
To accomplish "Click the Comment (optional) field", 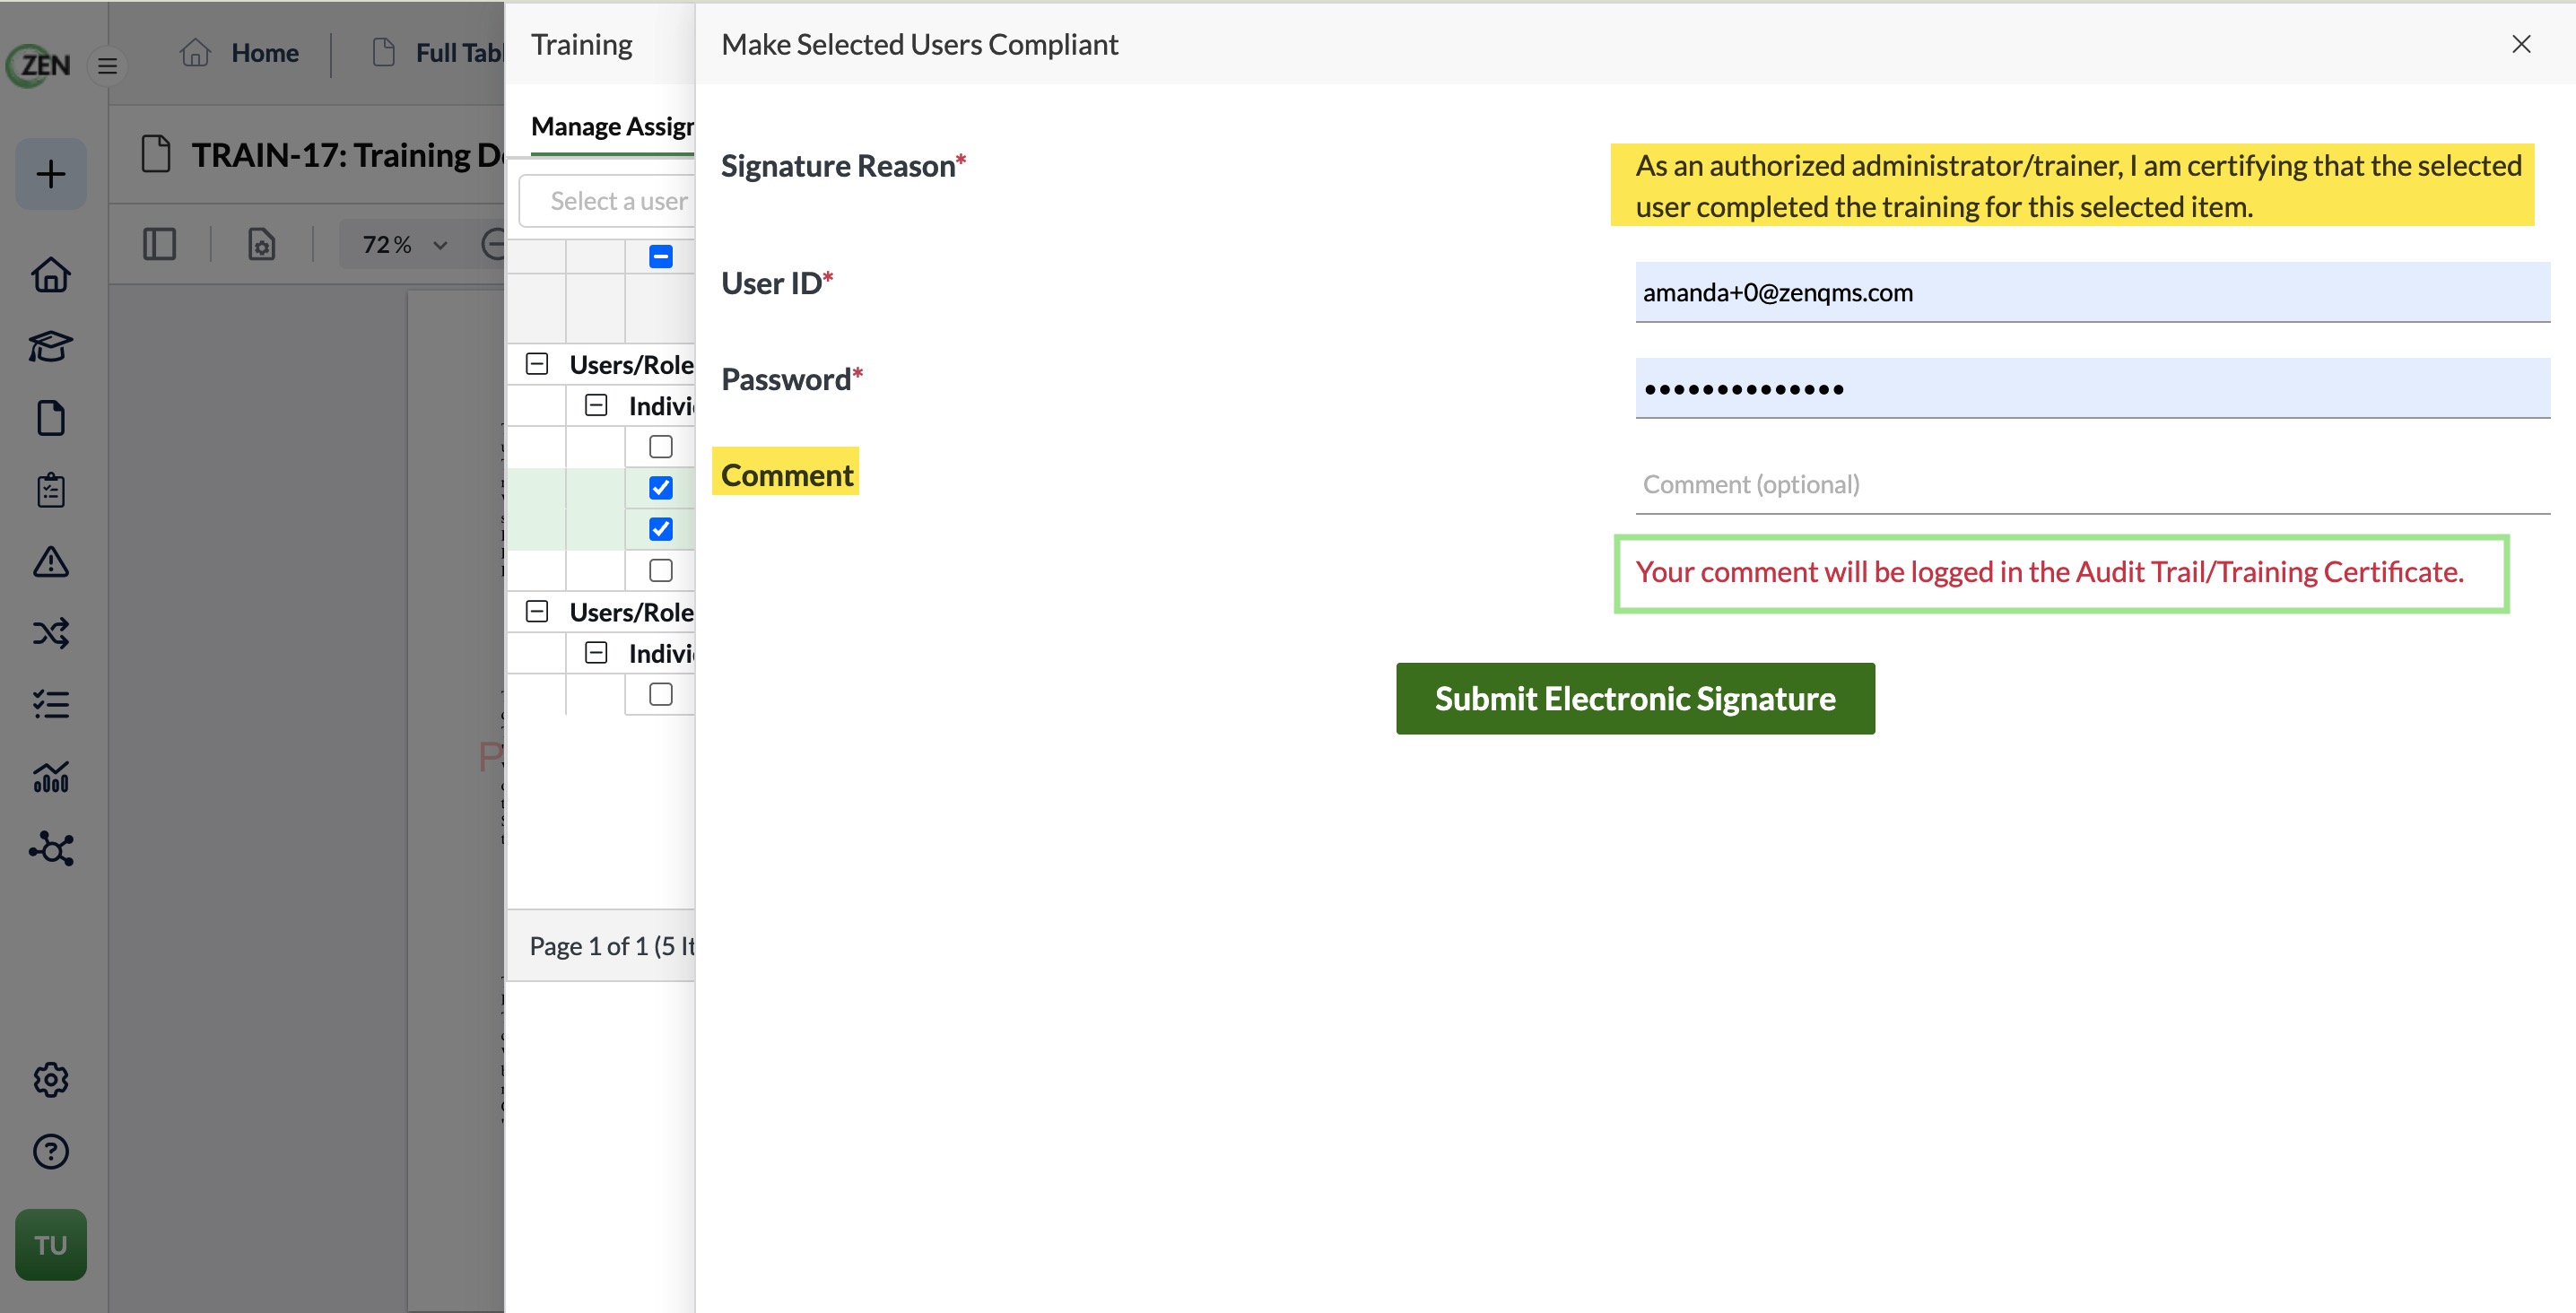I will [2092, 484].
